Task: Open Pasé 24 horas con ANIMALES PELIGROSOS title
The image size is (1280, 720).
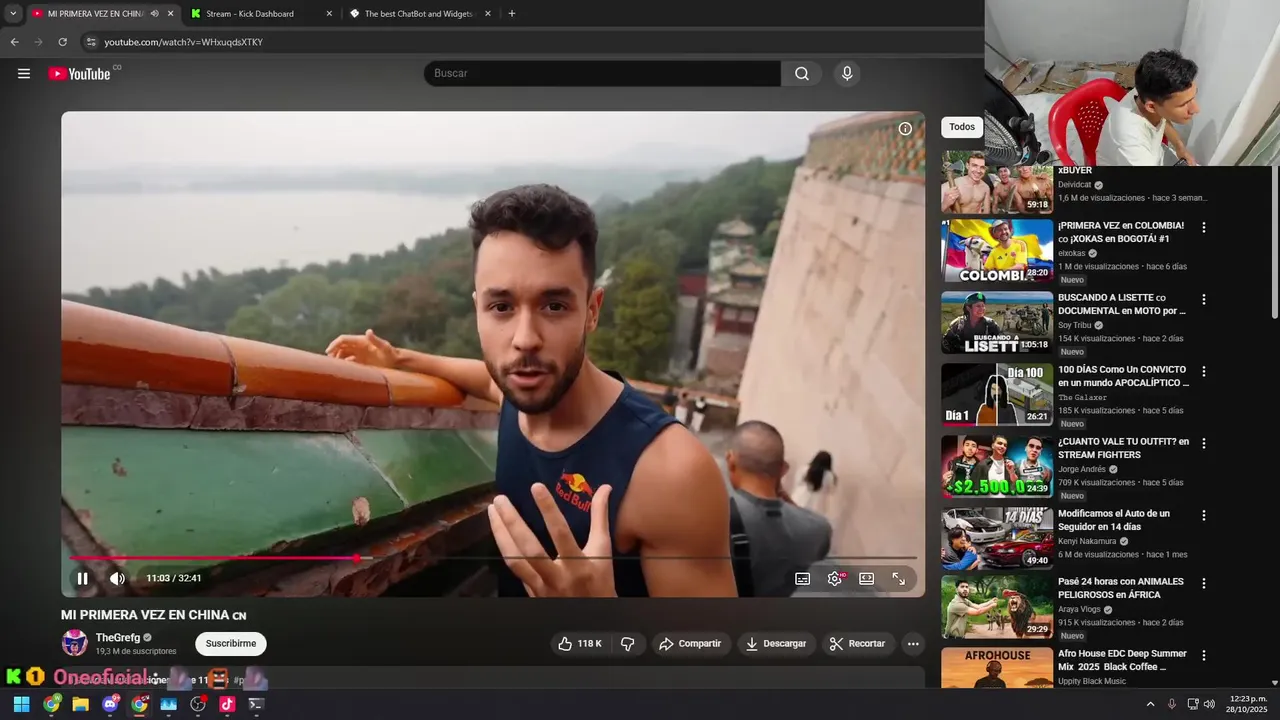Action: 1121,588
